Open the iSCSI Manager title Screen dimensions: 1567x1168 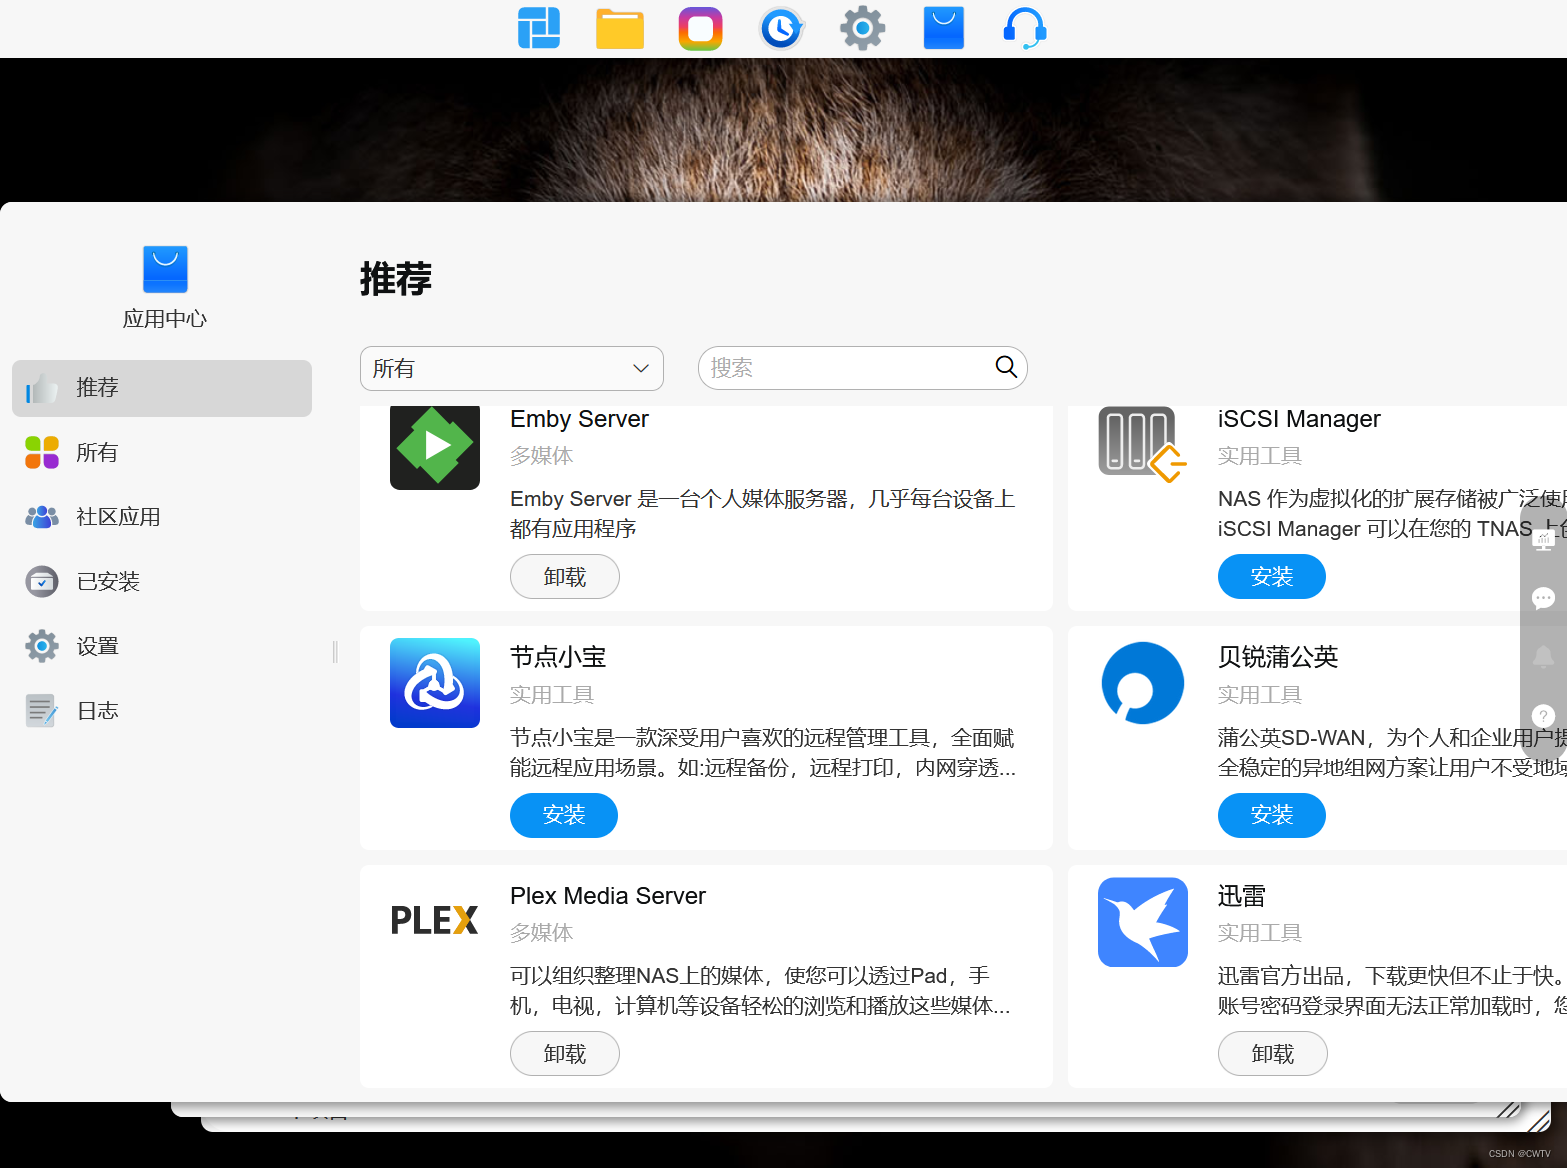[x=1299, y=419]
